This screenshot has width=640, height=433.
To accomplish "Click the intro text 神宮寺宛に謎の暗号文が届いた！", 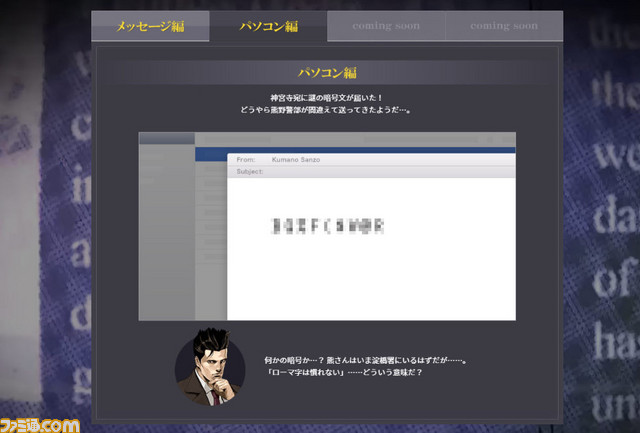I will 327,98.
